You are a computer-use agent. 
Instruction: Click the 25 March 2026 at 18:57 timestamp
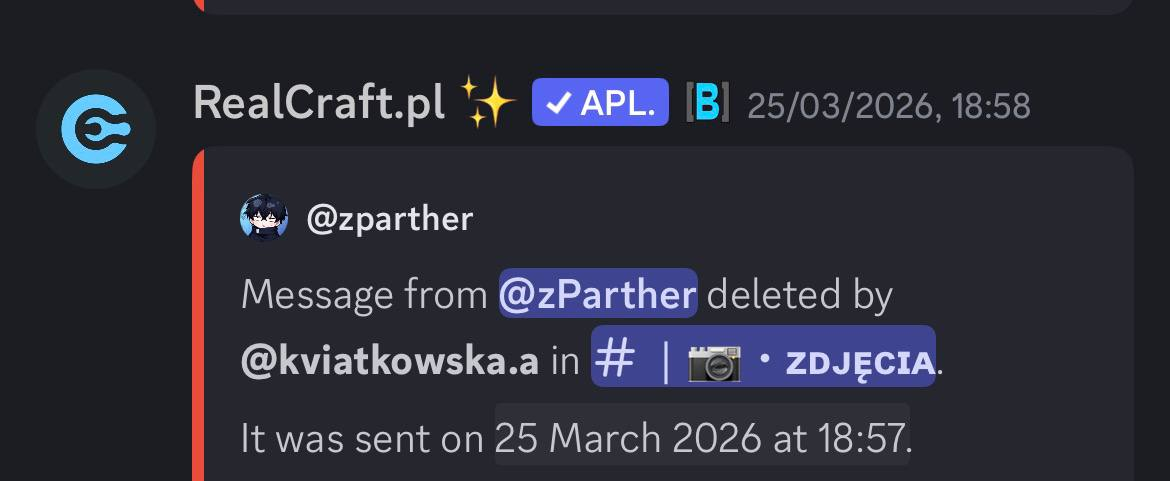(701, 437)
